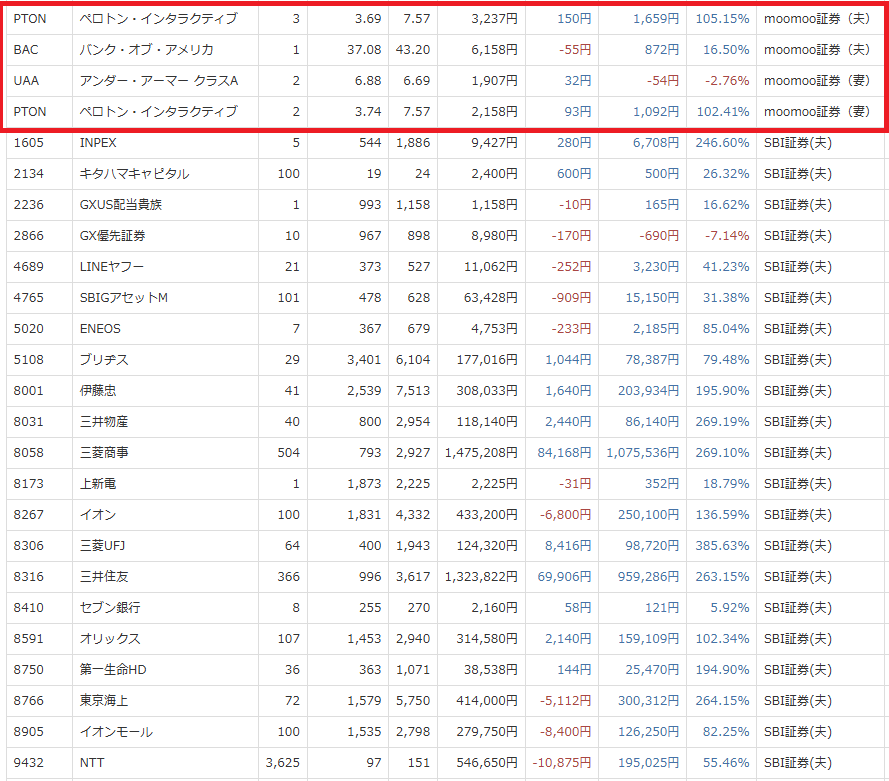
Task: Click SBI証券(夫) in NTT row
Action: (x=798, y=763)
